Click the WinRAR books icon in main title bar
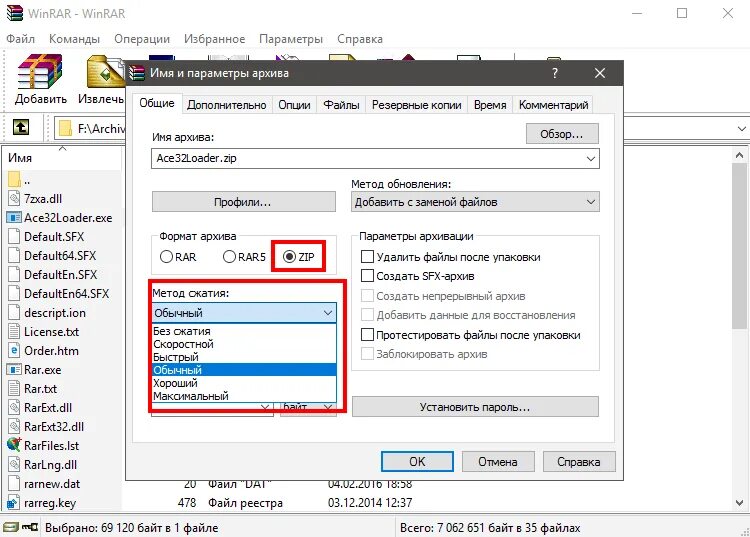The height and width of the screenshot is (537, 750). [x=14, y=13]
